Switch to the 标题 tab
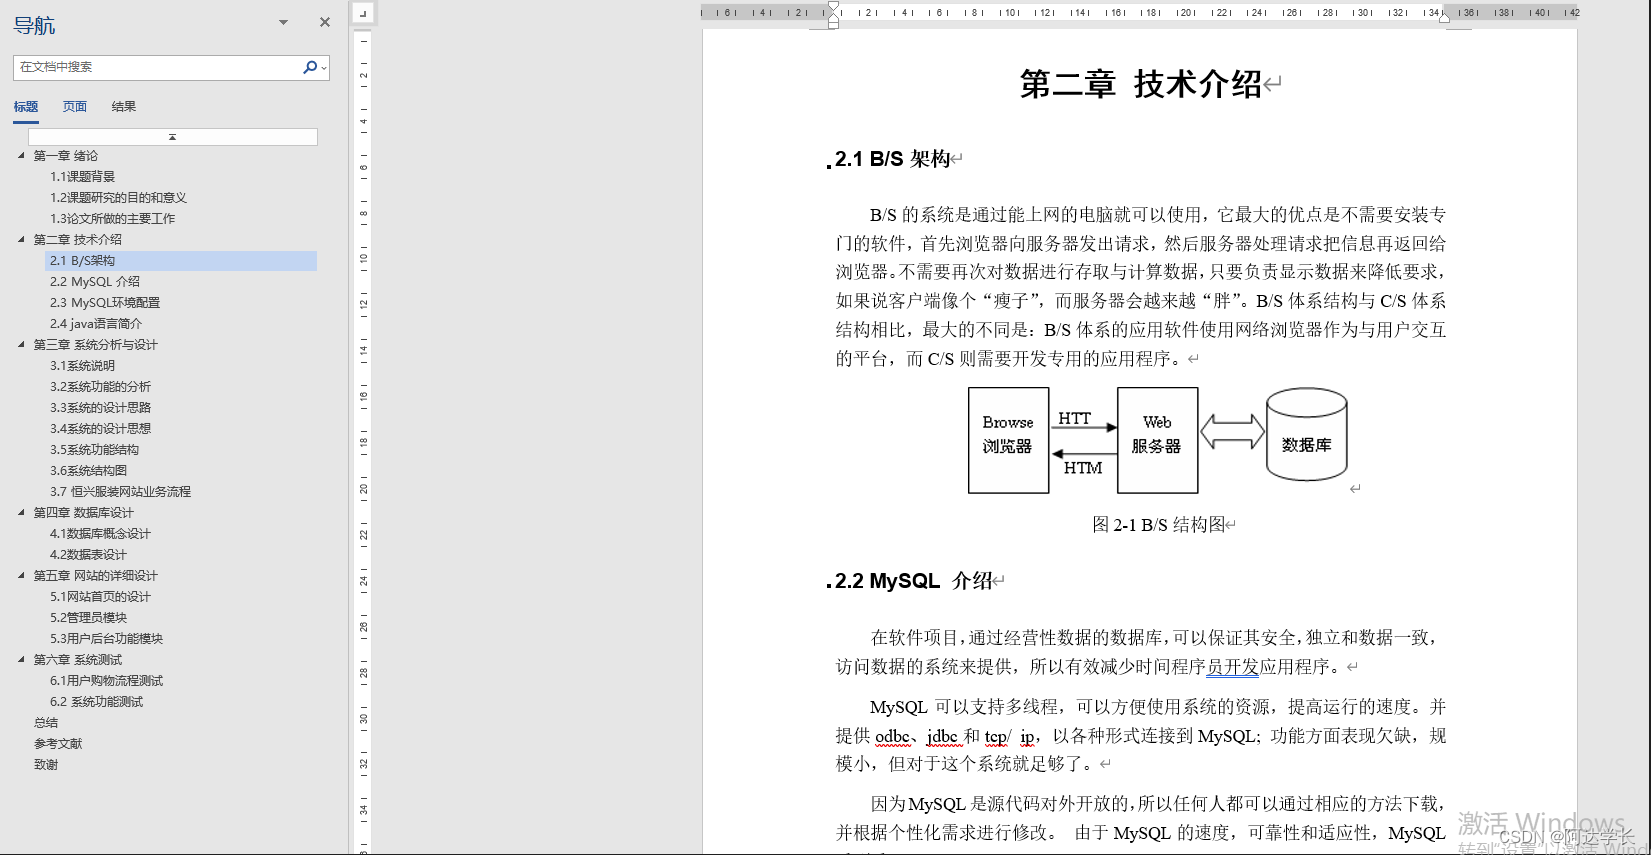The height and width of the screenshot is (855, 1651). coord(26,107)
